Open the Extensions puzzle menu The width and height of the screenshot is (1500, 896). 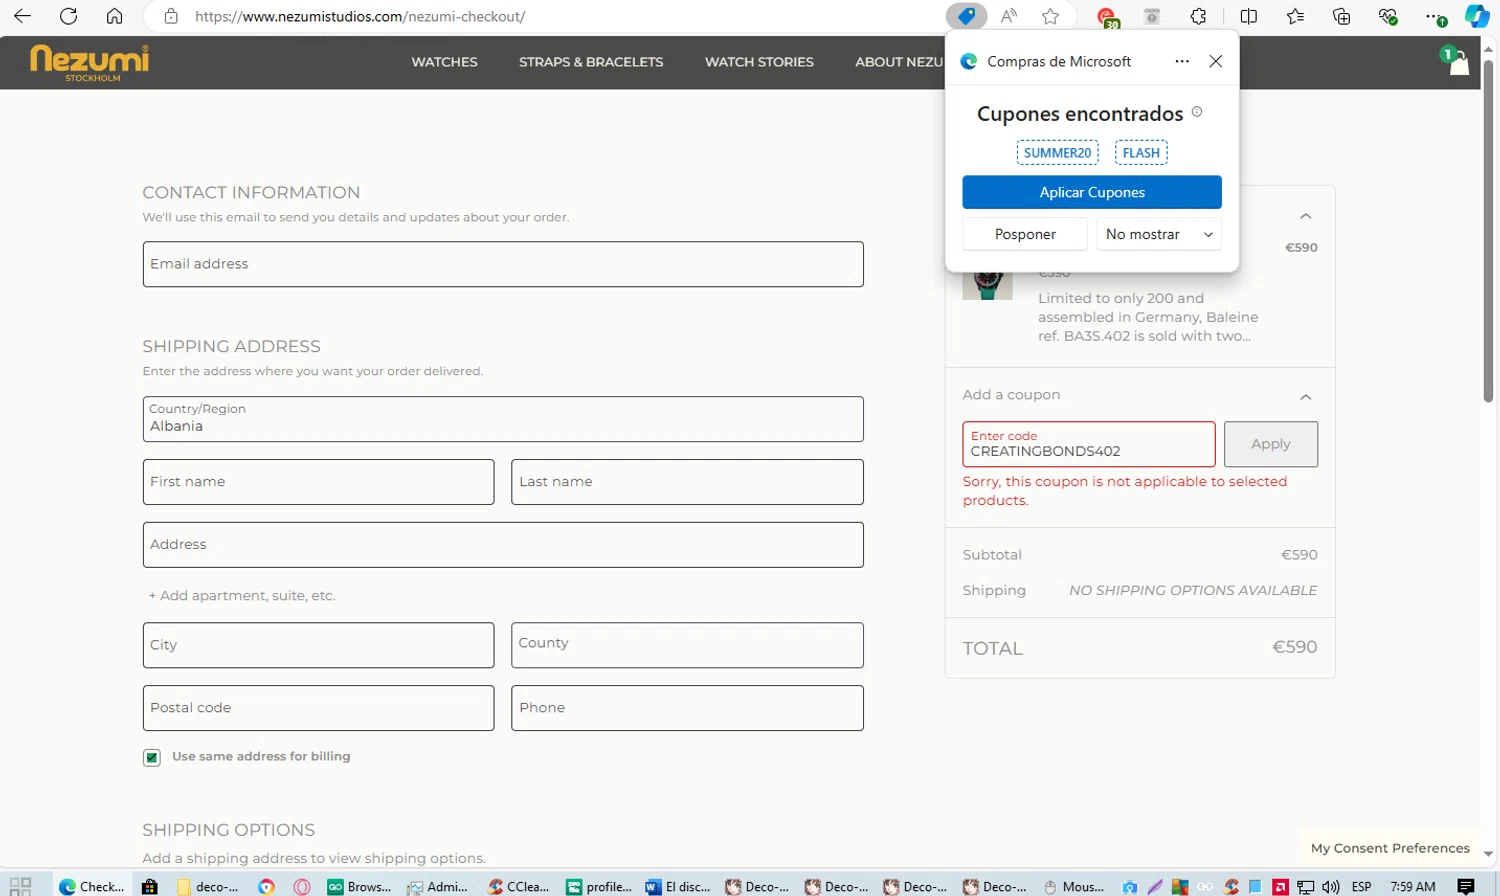pos(1198,16)
